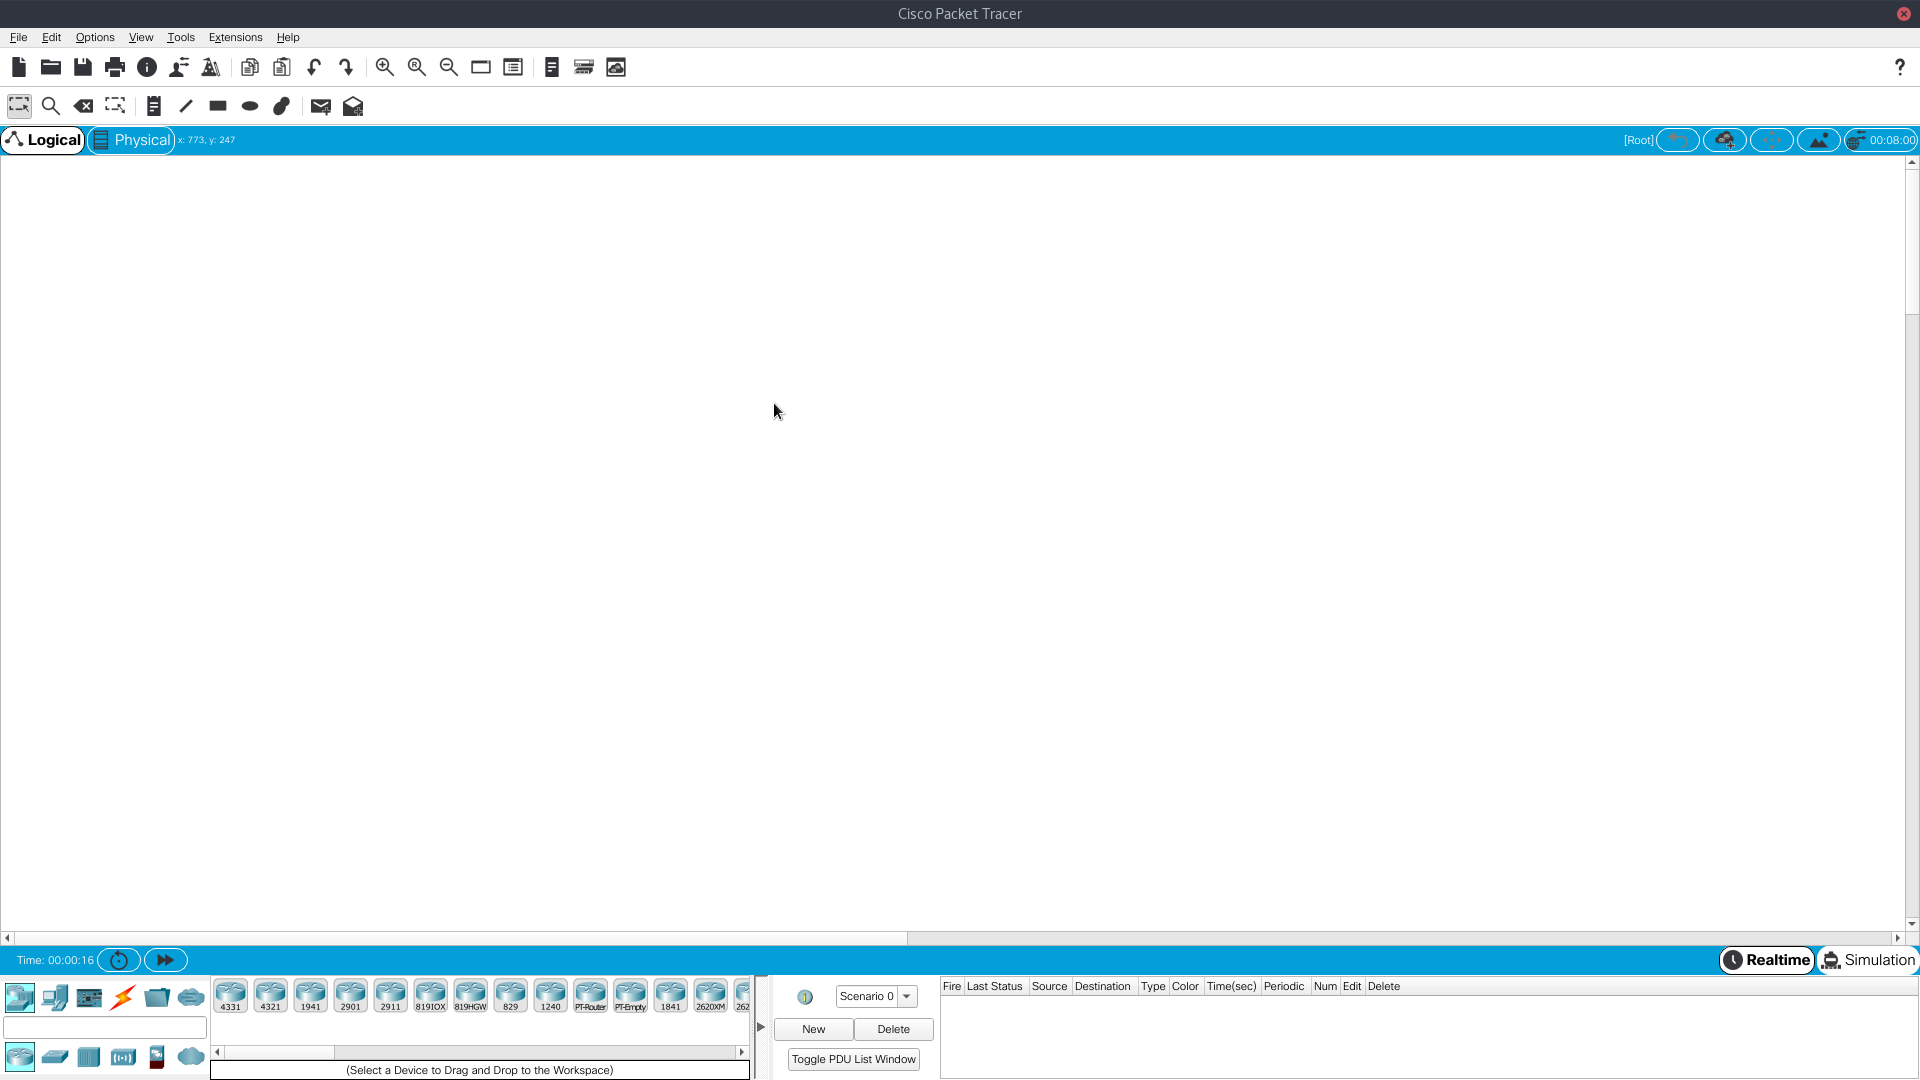
Task: Pick the PT-Router device
Action: coord(591,996)
